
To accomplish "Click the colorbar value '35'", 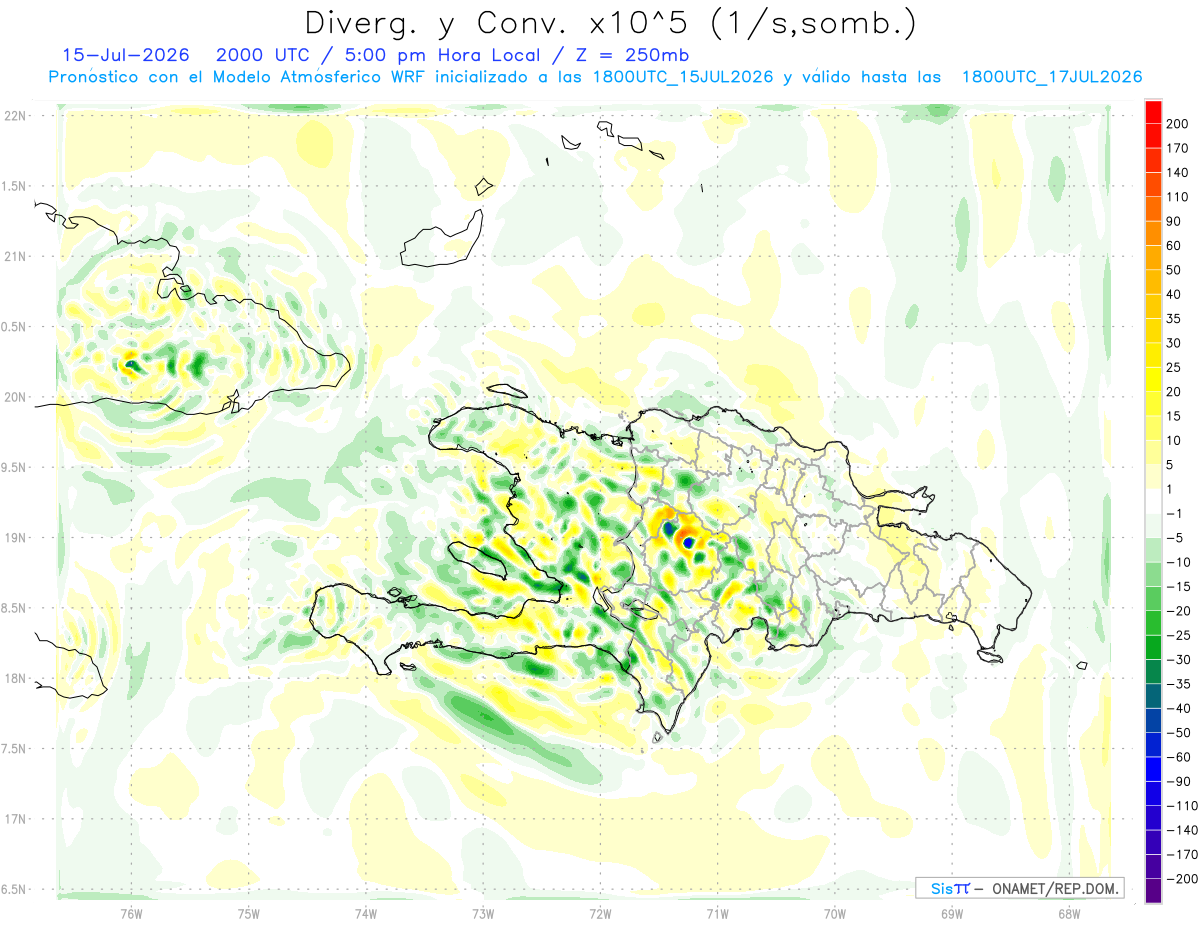I will (x=1174, y=318).
